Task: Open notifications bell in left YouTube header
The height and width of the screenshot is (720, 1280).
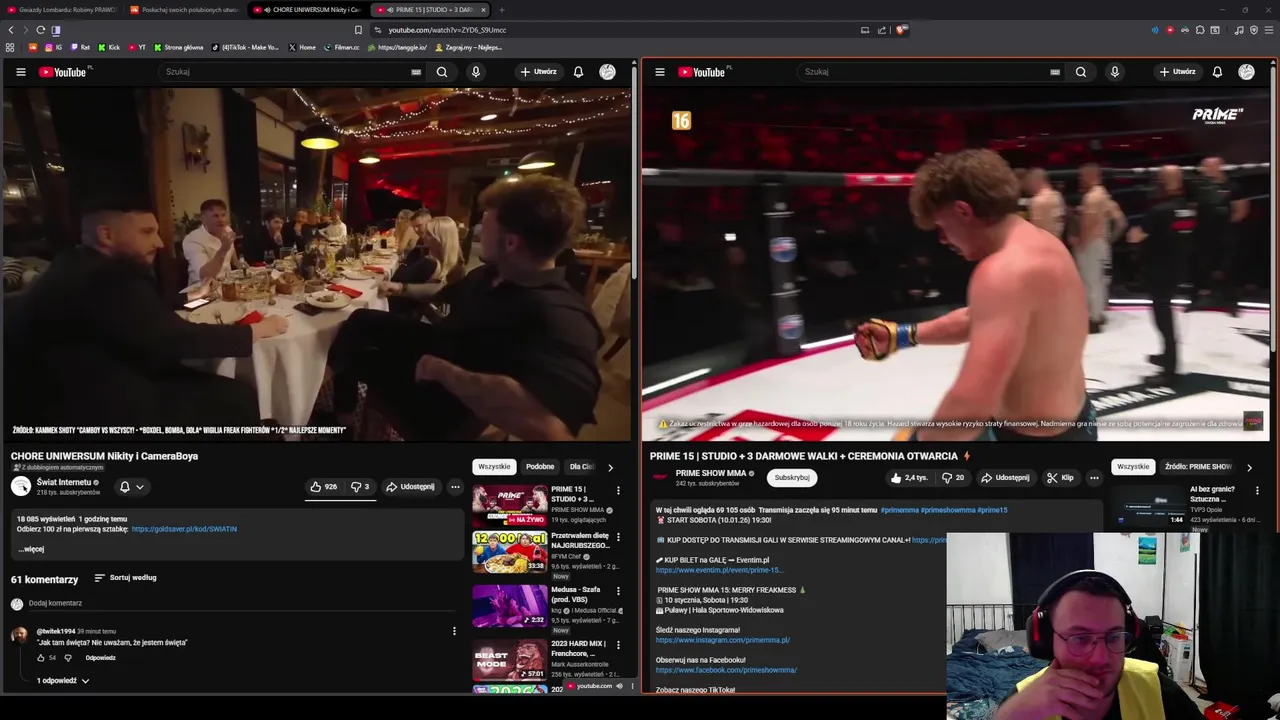Action: point(578,72)
